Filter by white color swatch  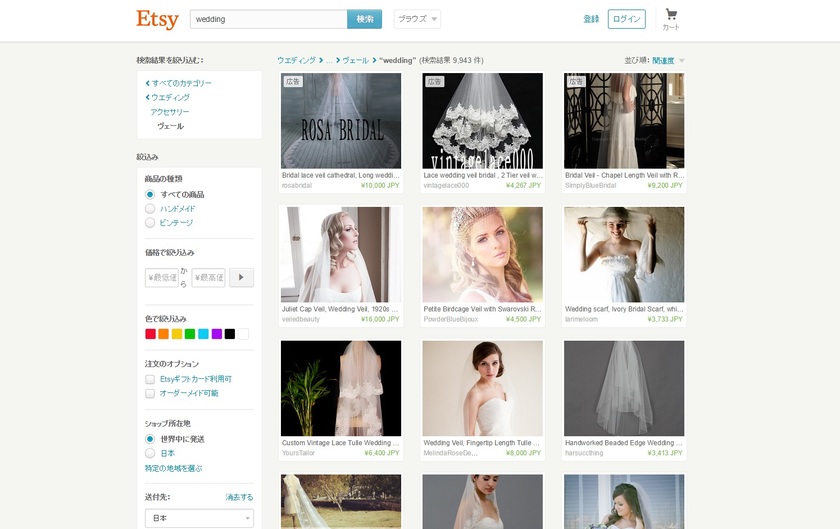[x=243, y=334]
